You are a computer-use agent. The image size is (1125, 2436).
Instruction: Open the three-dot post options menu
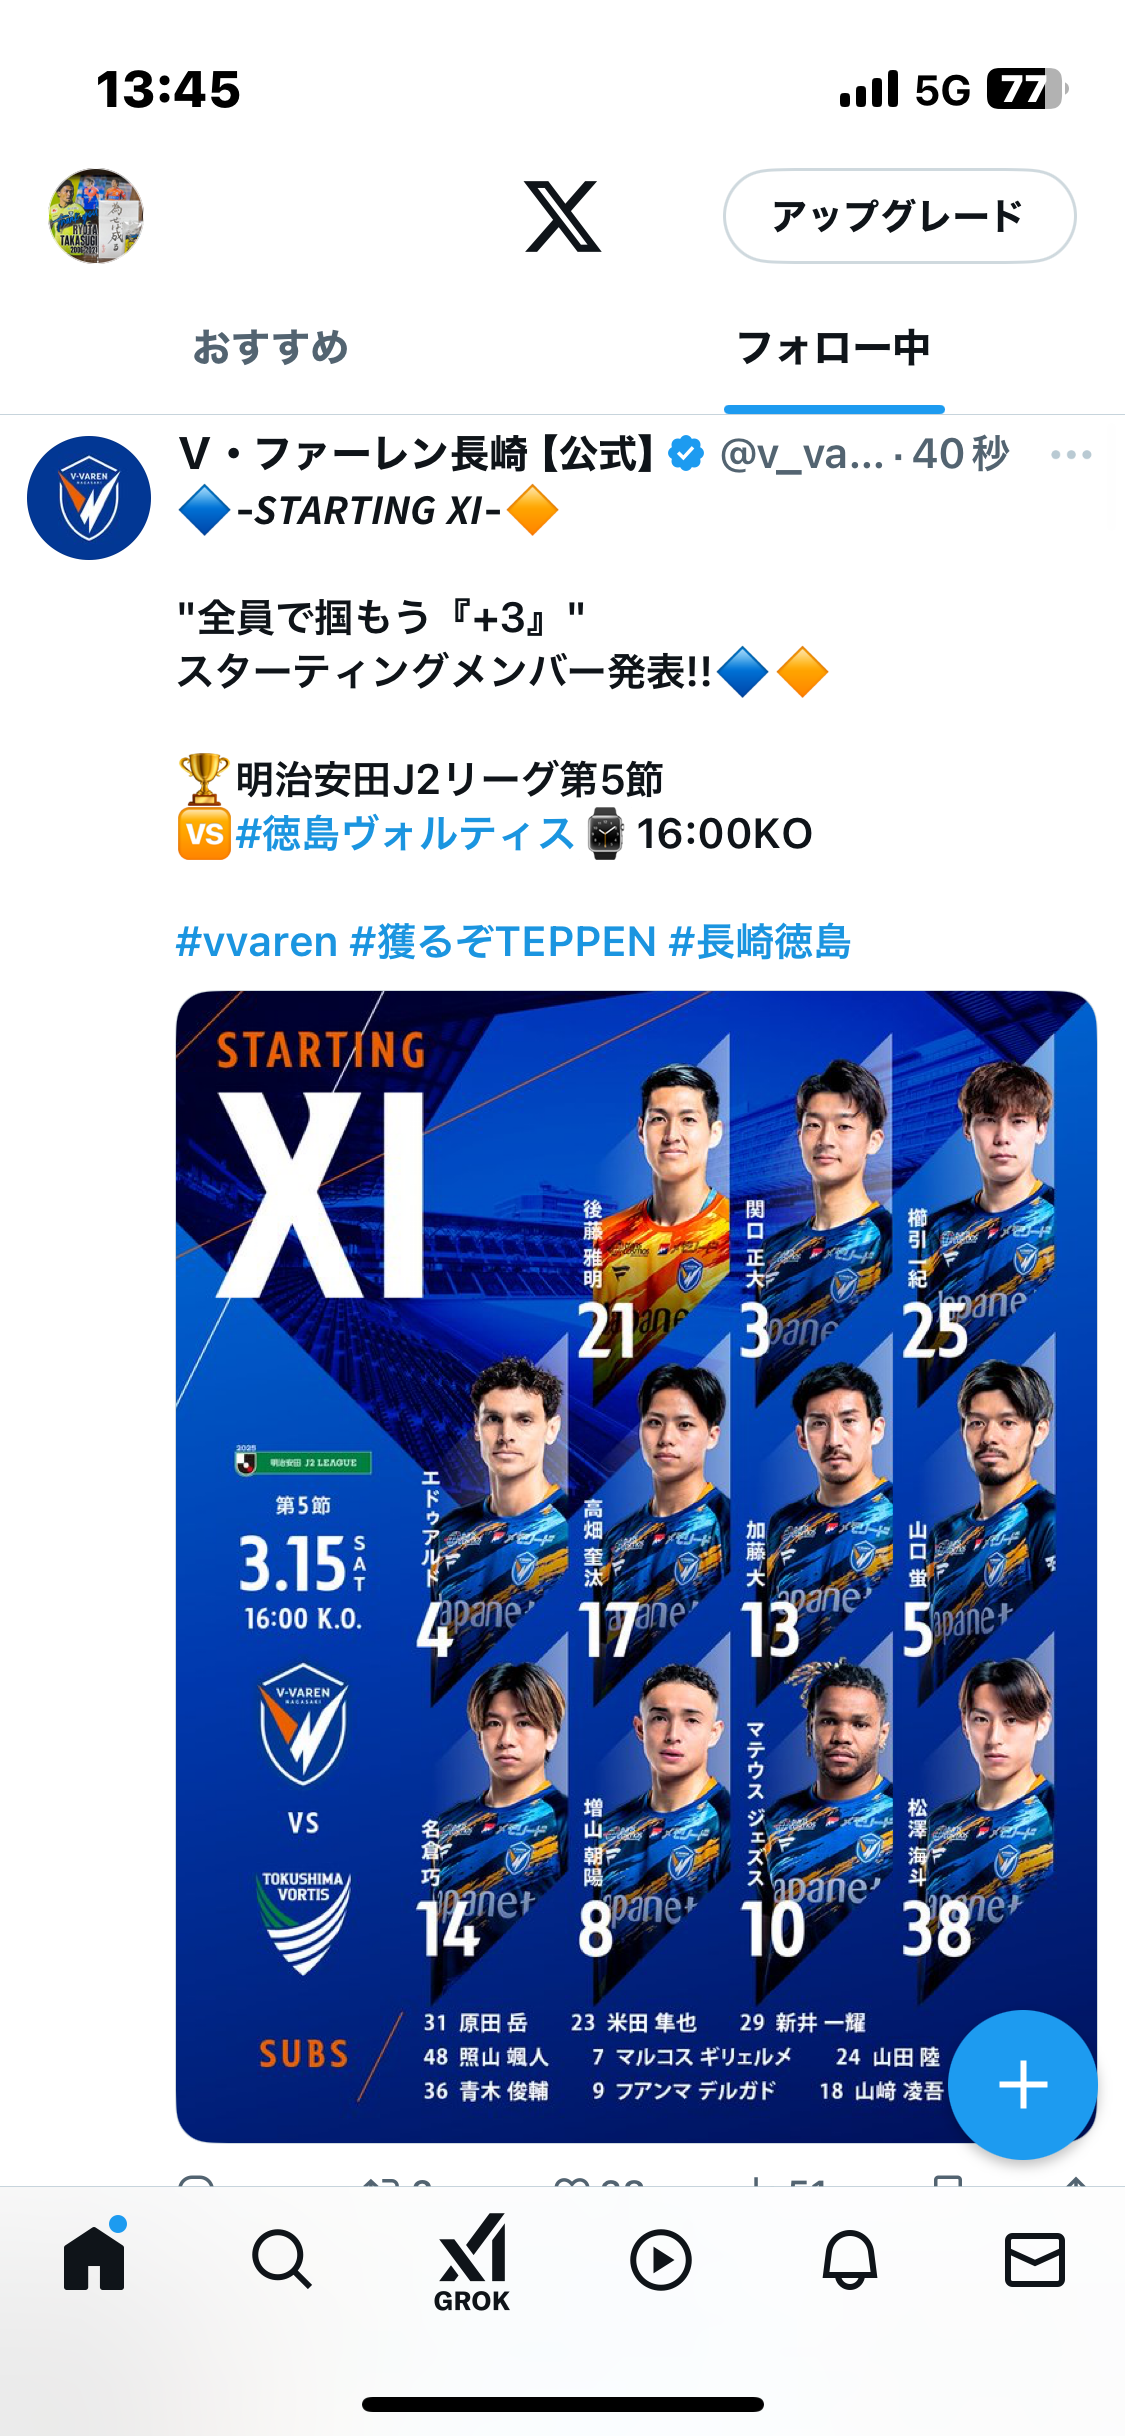pos(1071,455)
